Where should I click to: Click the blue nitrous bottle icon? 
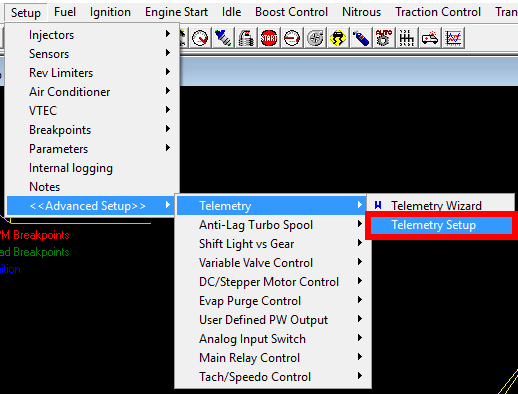(x=361, y=38)
